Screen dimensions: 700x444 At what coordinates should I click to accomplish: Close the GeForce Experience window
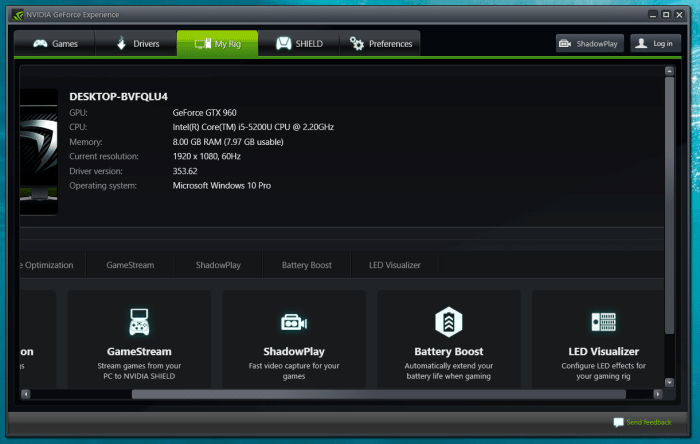point(679,15)
